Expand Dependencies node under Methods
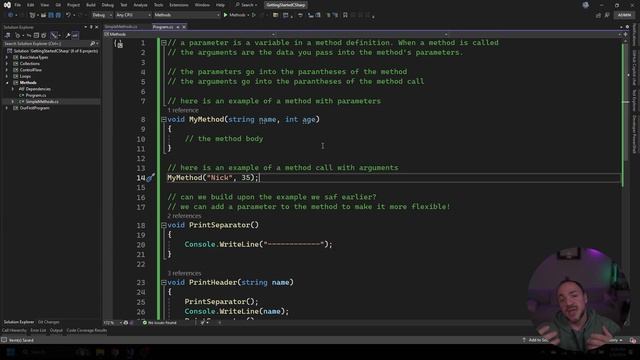 (13, 89)
